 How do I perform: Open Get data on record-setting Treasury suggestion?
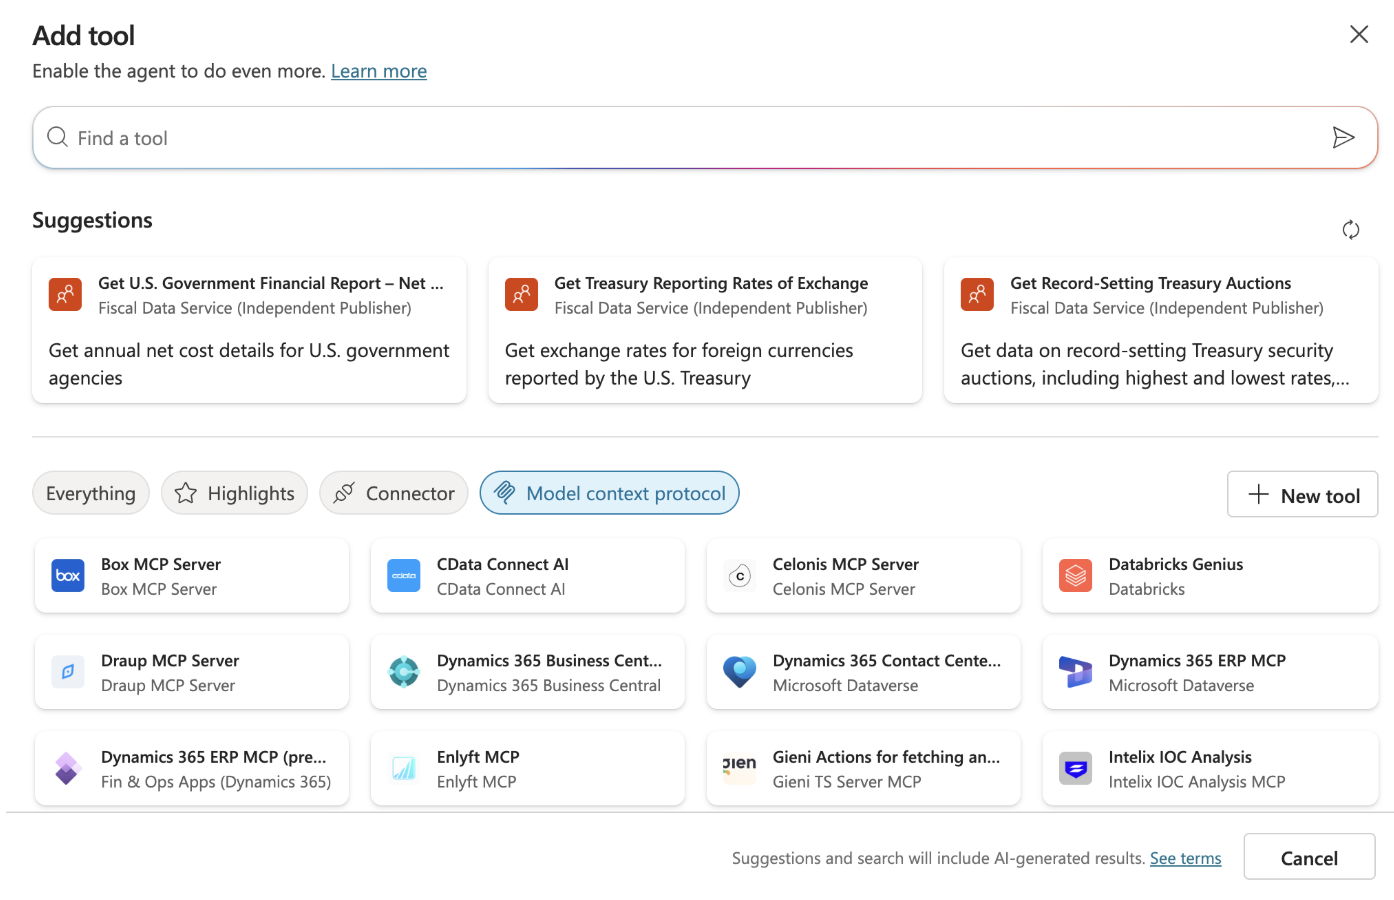(x=1161, y=331)
